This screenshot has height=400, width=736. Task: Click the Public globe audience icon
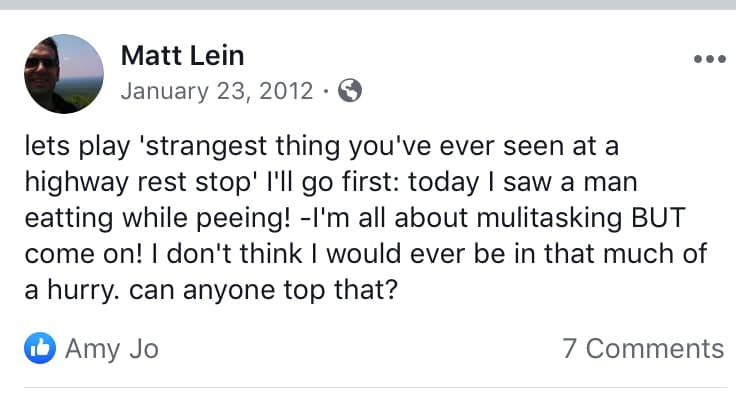(x=350, y=90)
